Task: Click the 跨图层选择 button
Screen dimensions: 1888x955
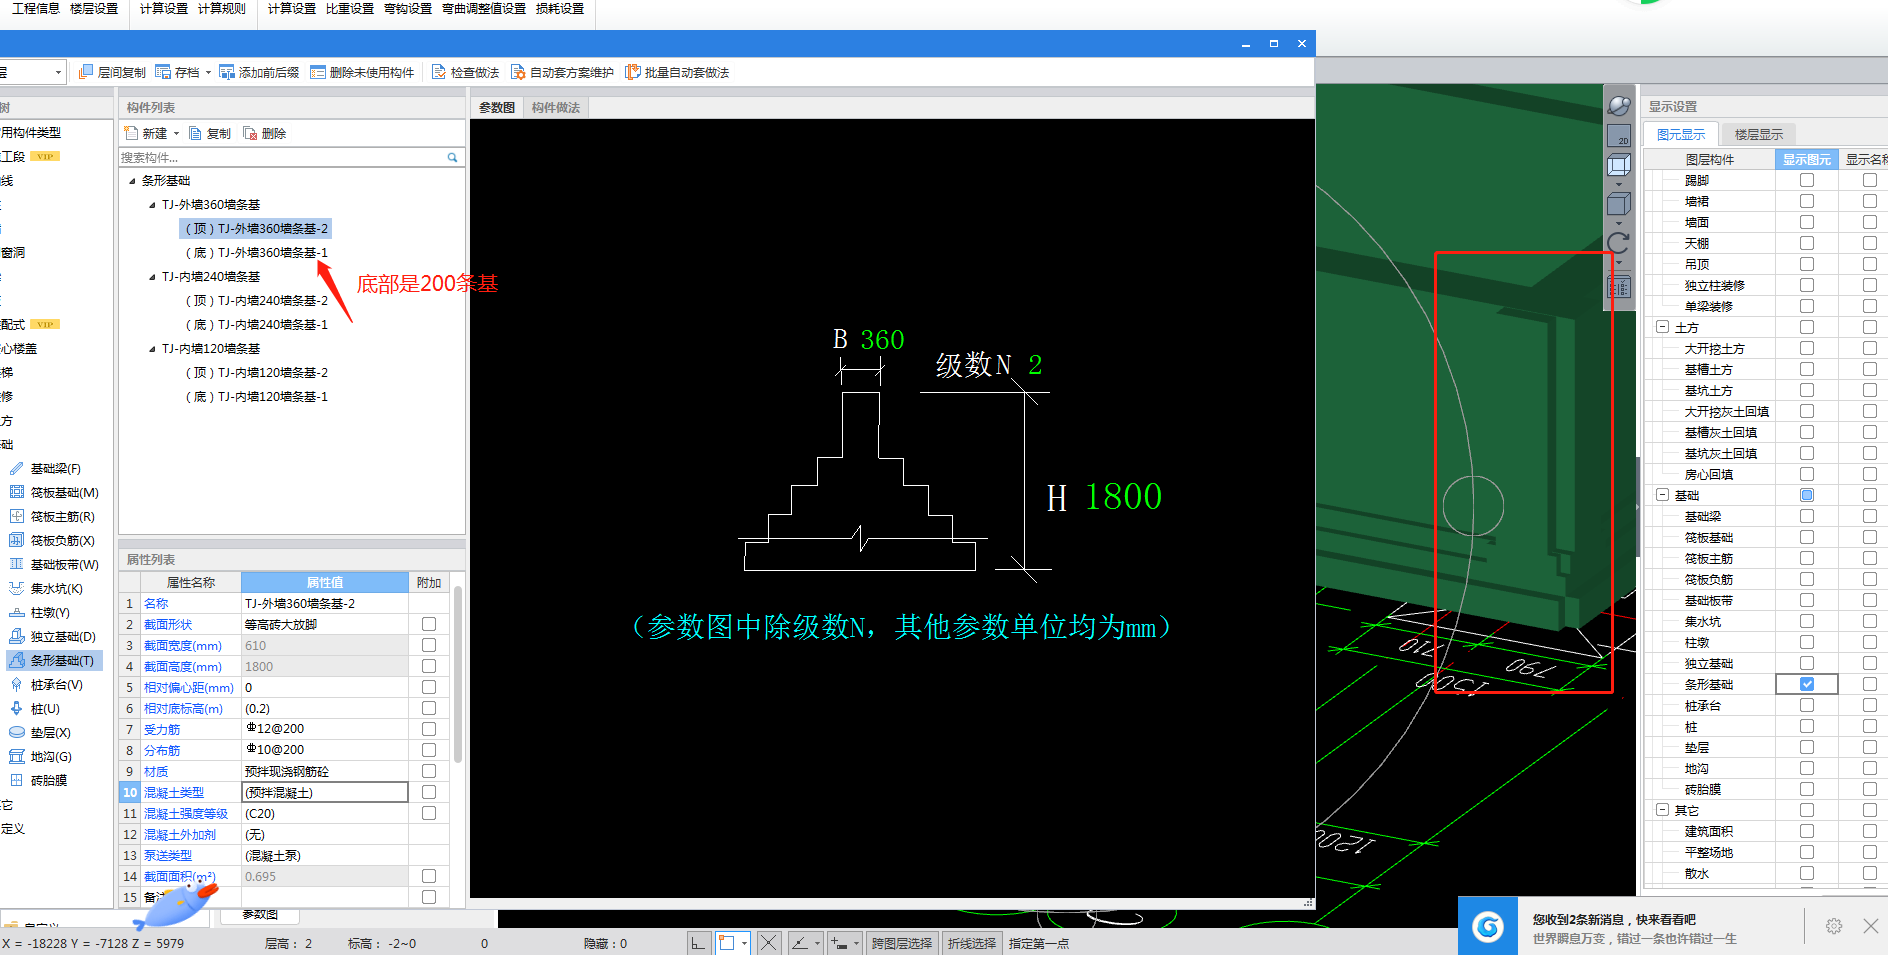Action: pyautogui.click(x=902, y=943)
